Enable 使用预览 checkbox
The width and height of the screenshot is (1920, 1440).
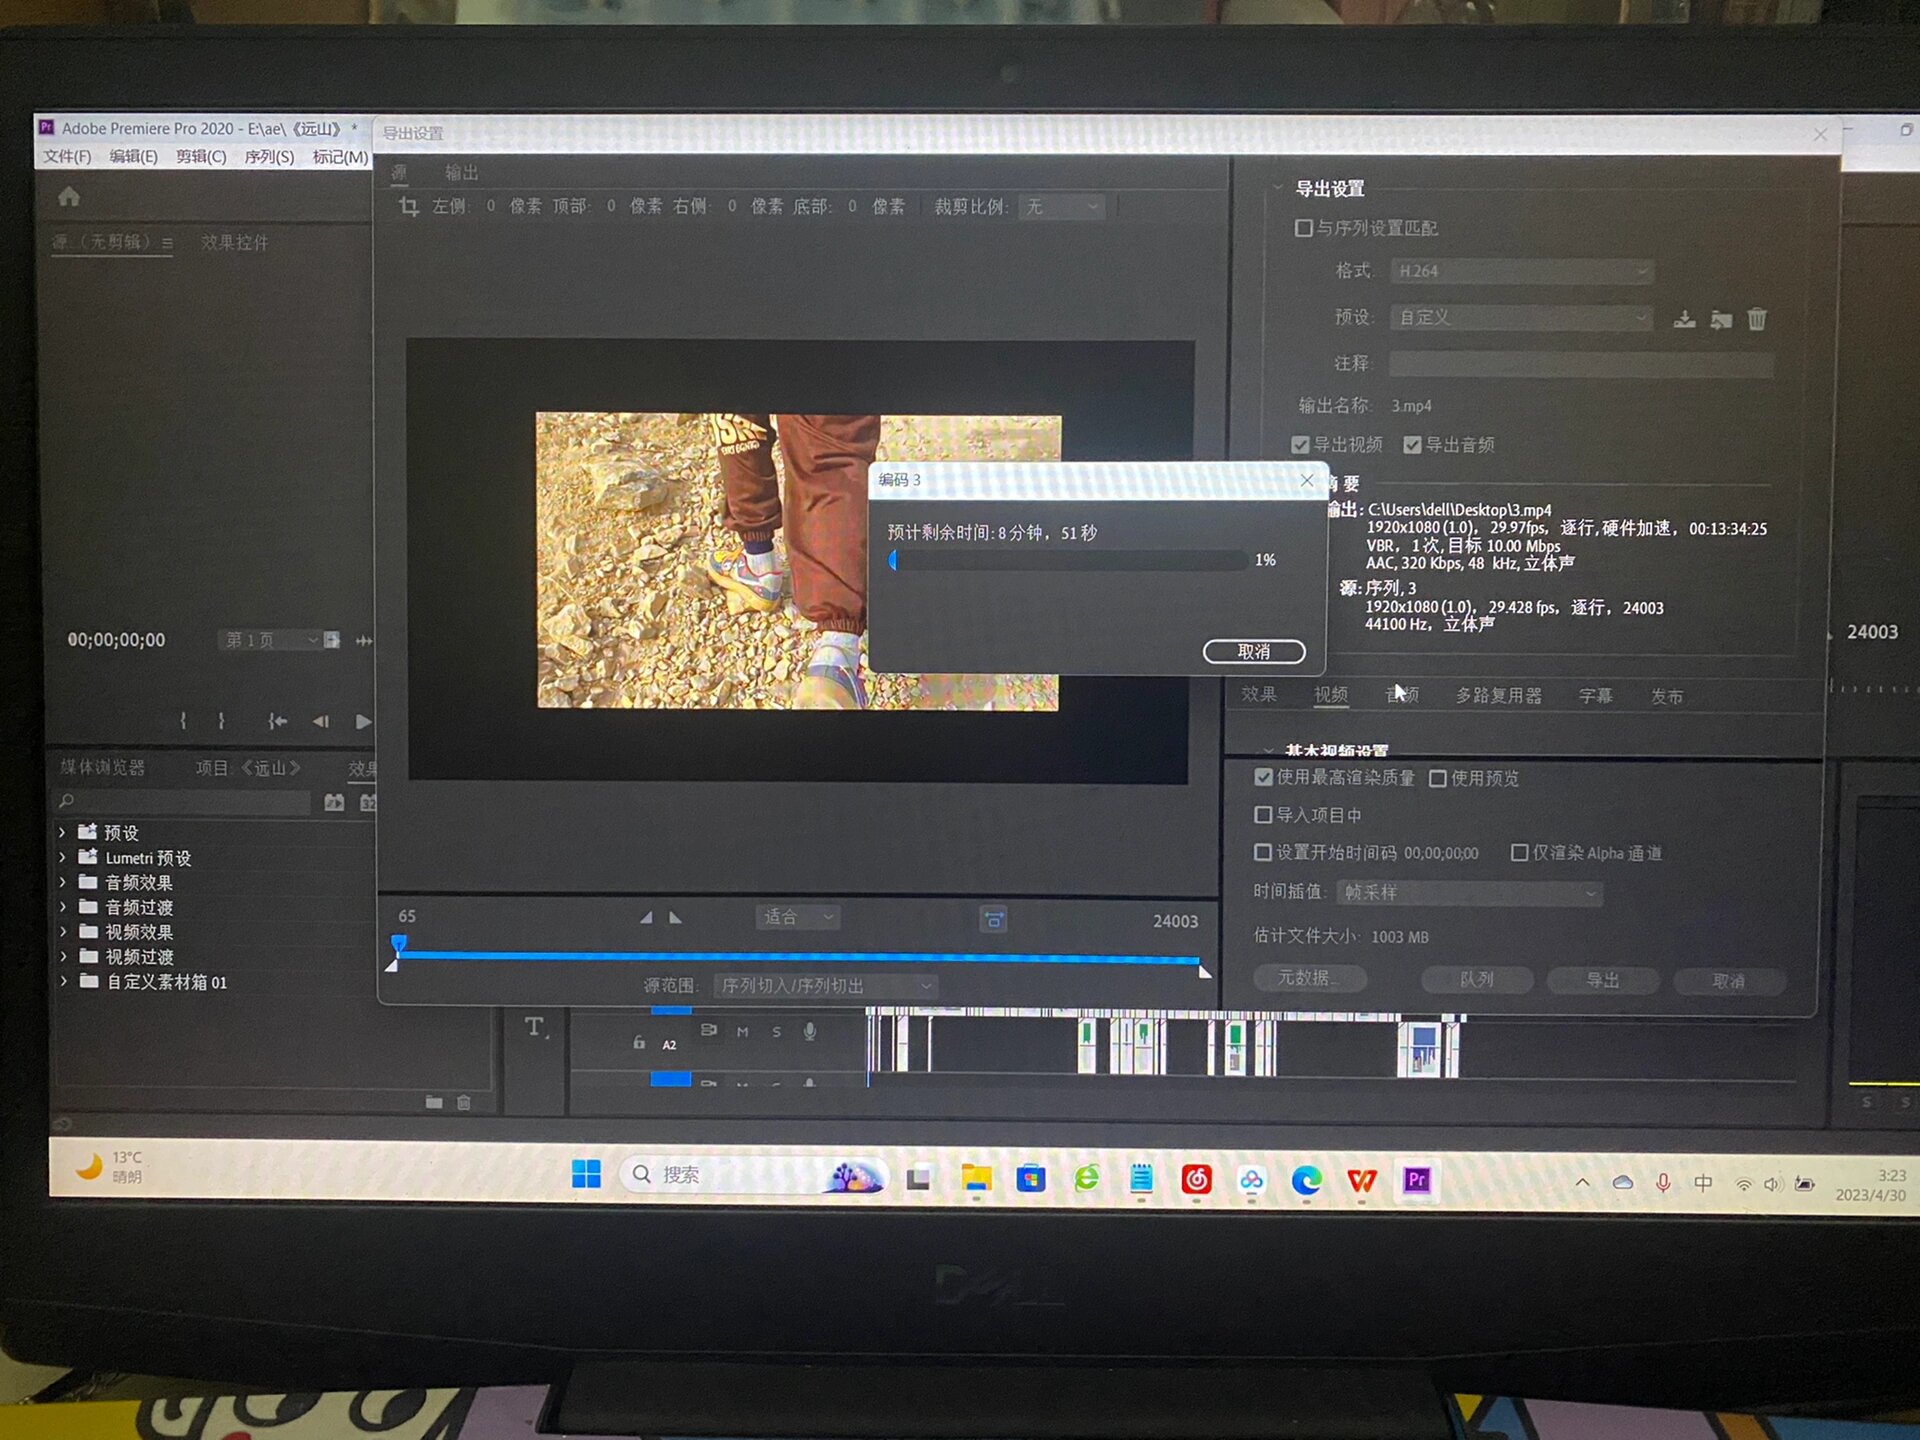1438,778
